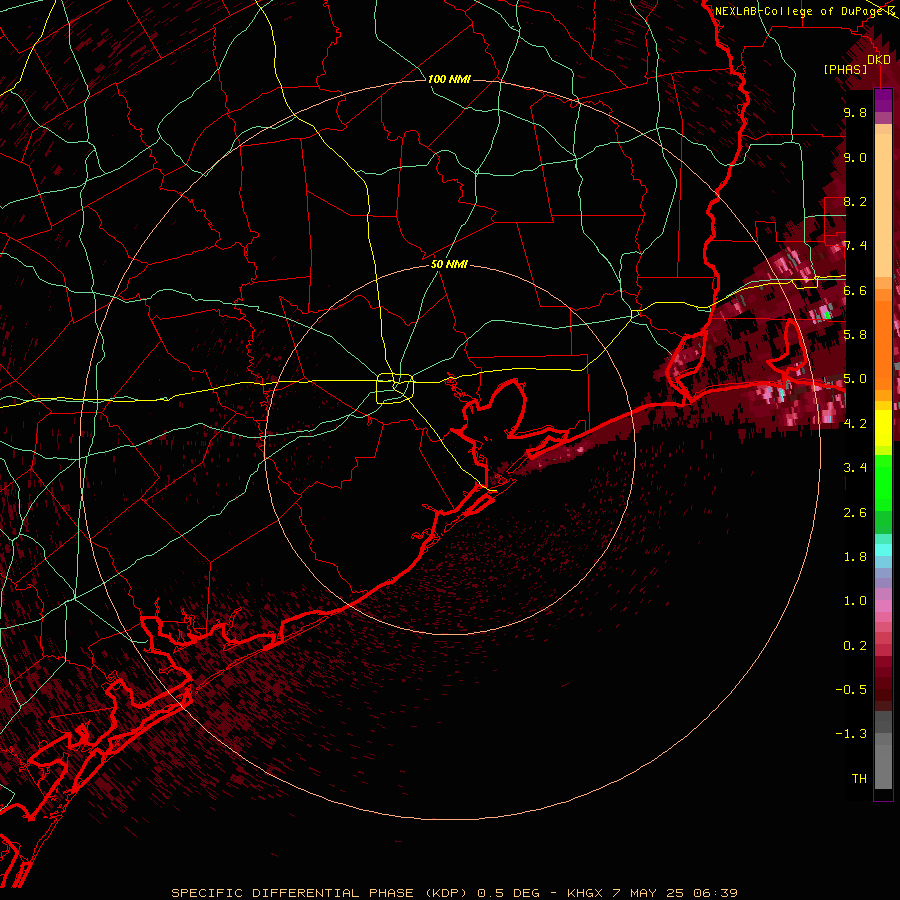The height and width of the screenshot is (900, 900).
Task: Click the "DKD" label above the color bar
Action: (x=879, y=60)
